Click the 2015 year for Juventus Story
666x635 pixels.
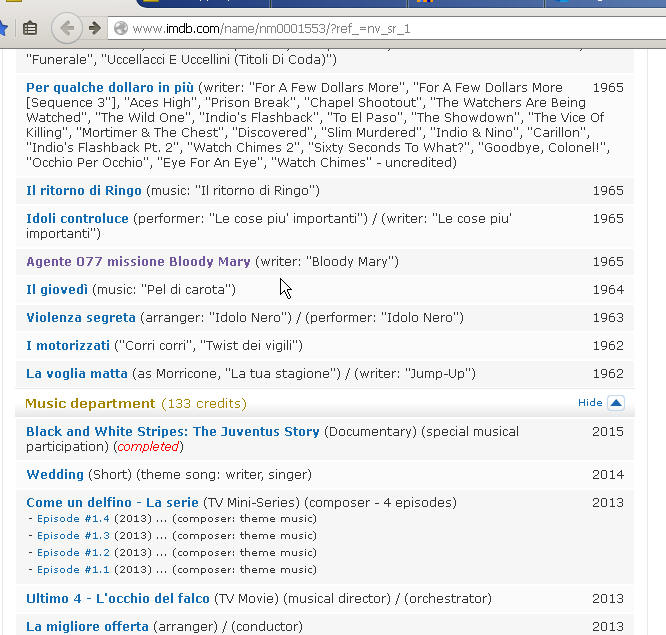[608, 432]
